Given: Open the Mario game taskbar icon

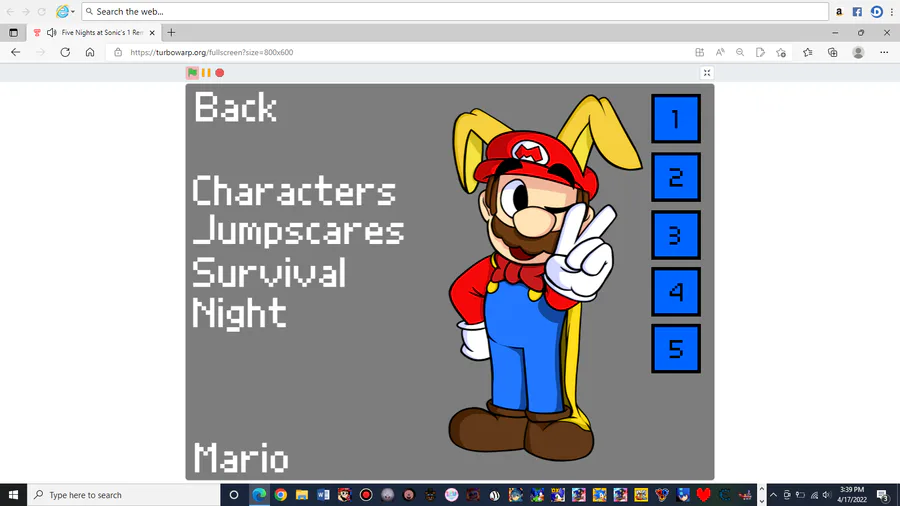Looking at the screenshot, I should pyautogui.click(x=344, y=495).
